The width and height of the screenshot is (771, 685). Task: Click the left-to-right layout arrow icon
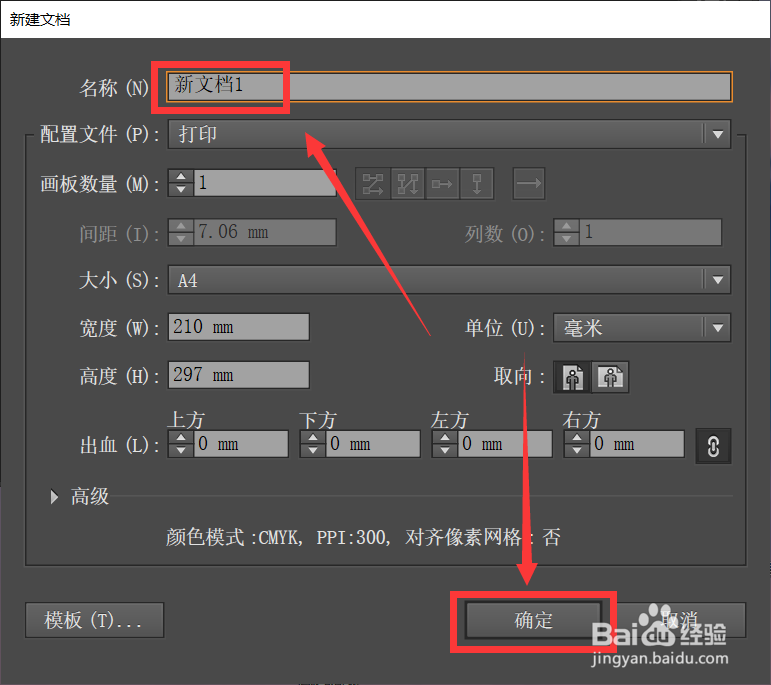pyautogui.click(x=529, y=183)
